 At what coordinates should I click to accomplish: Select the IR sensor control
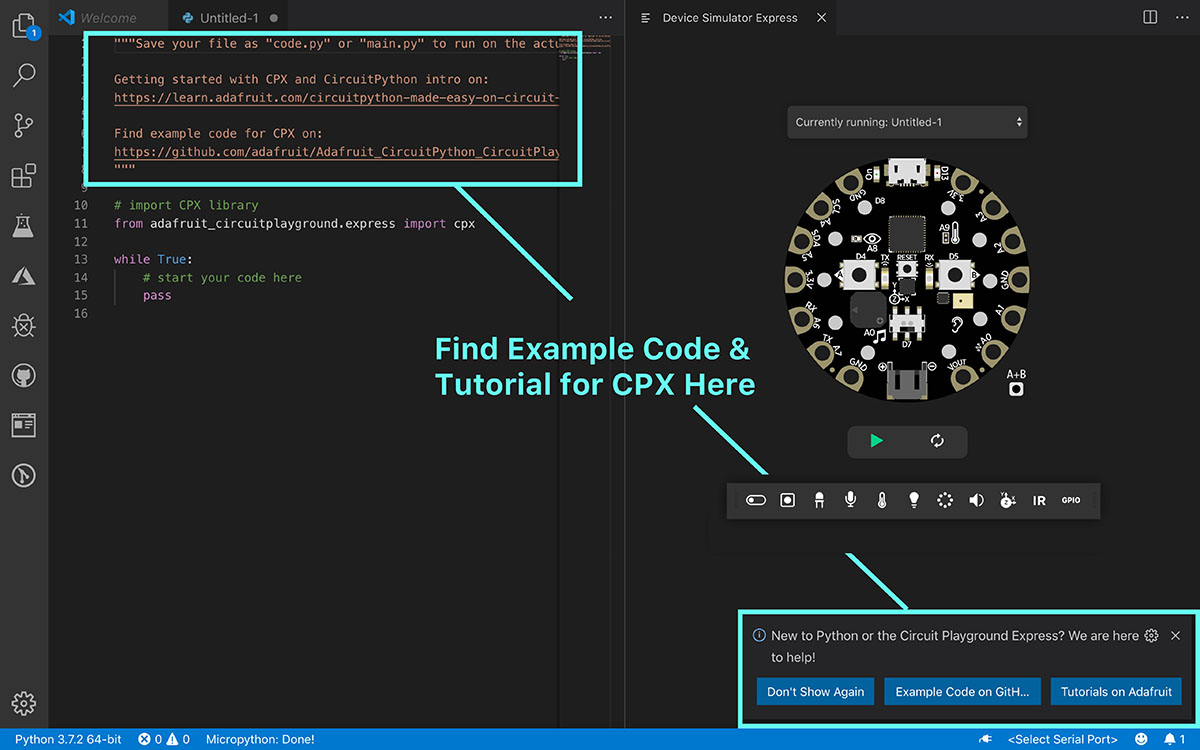[x=1039, y=500]
